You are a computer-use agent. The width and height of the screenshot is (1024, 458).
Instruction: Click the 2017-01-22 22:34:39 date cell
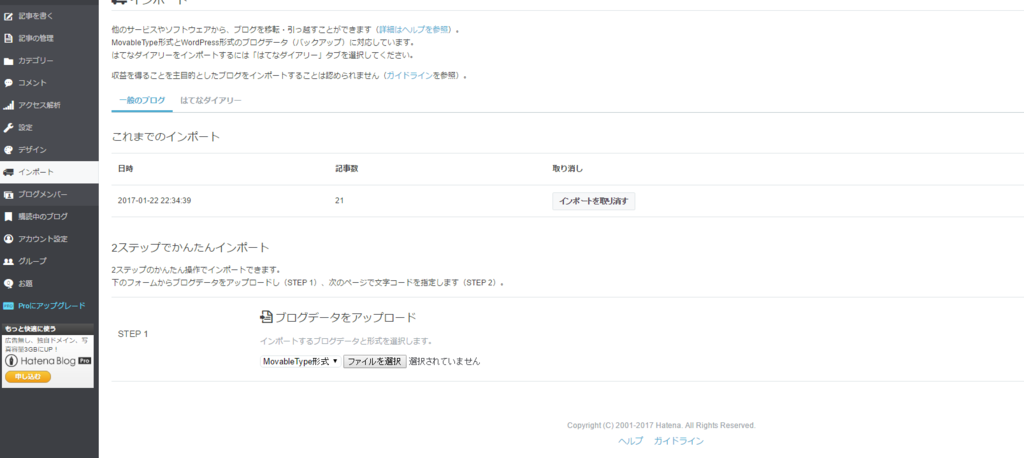tap(154, 201)
